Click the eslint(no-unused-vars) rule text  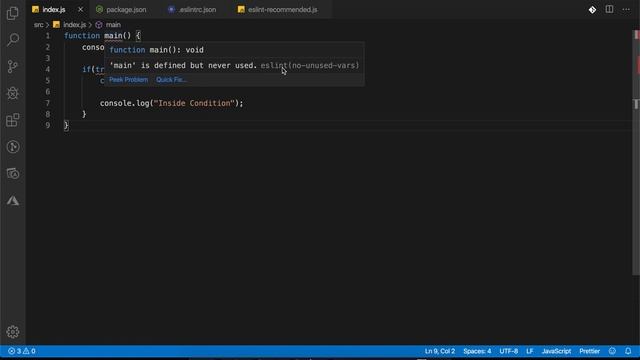coord(310,65)
